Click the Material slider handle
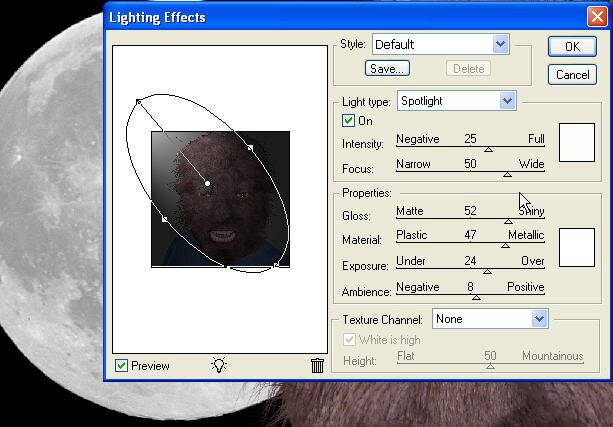This screenshot has height=427, width=613. pos(505,246)
